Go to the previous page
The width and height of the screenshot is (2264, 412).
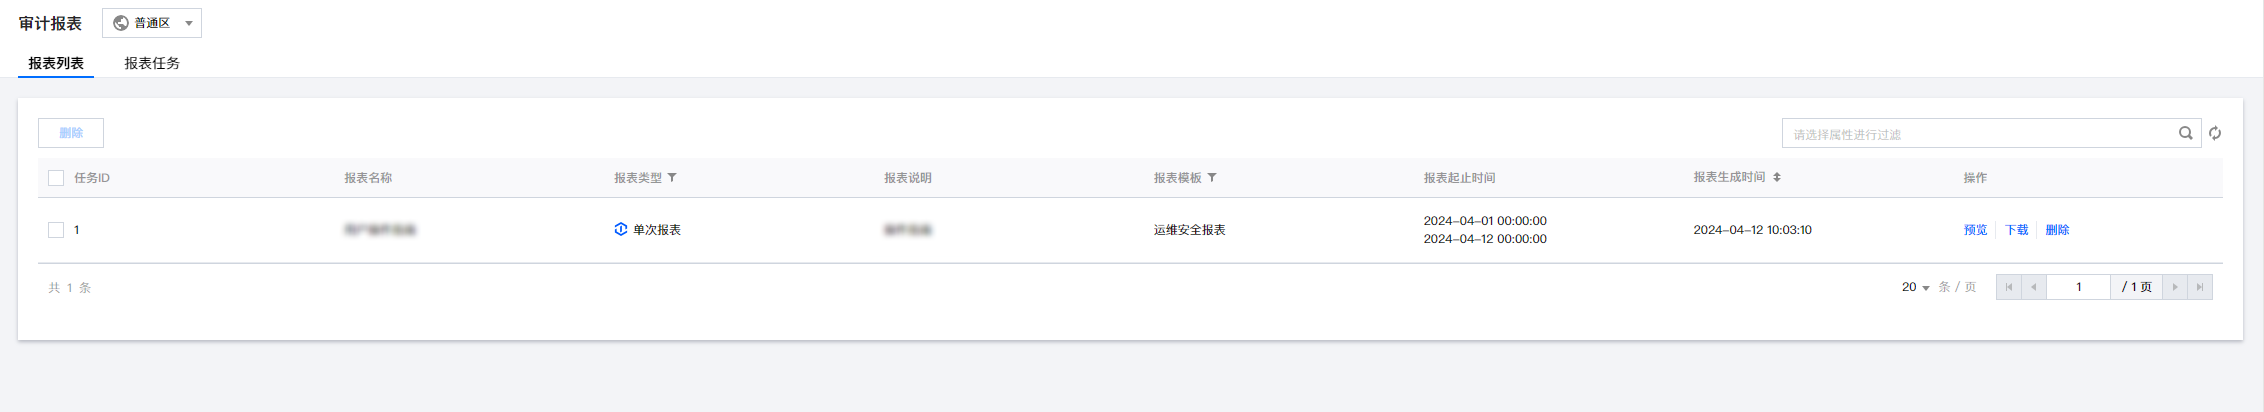point(2033,287)
